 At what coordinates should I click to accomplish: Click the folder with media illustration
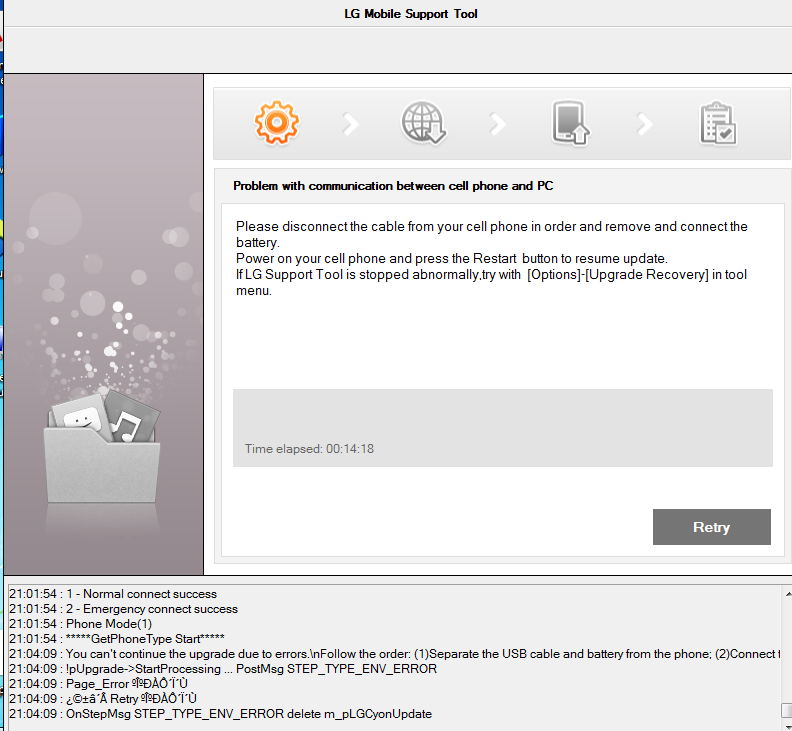click(104, 446)
